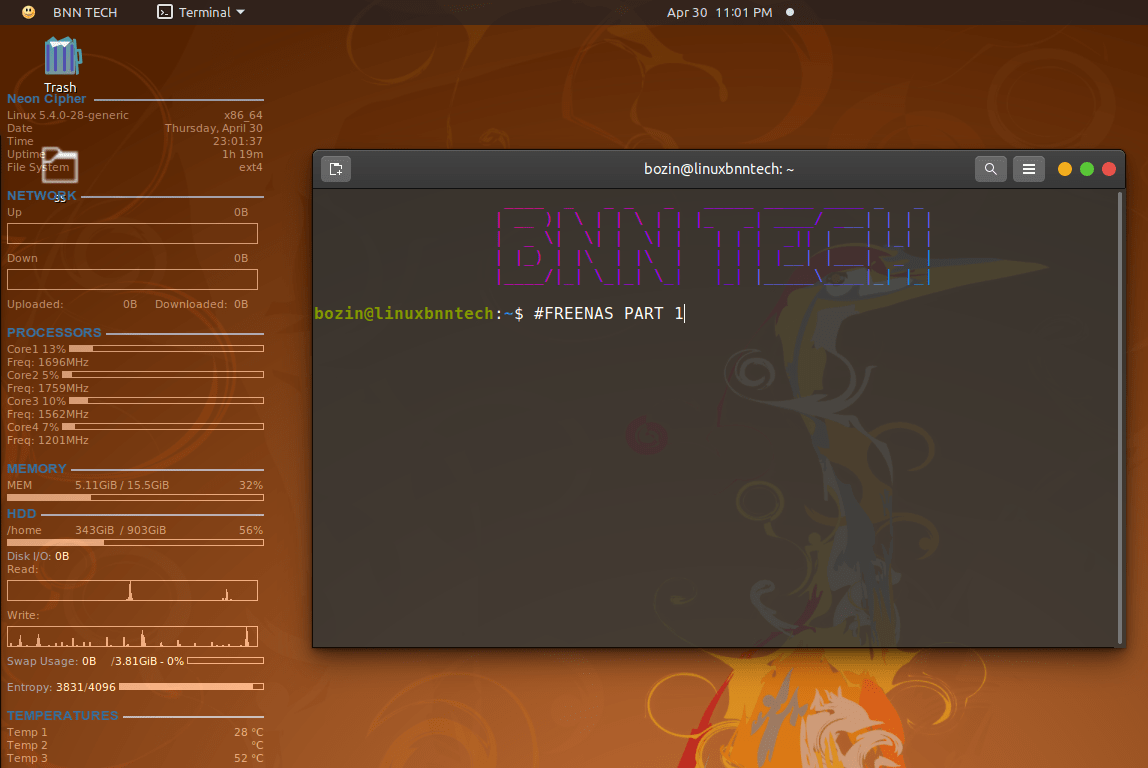
Task: Minimize the terminal with the yellow window button
Action: pos(1064,169)
